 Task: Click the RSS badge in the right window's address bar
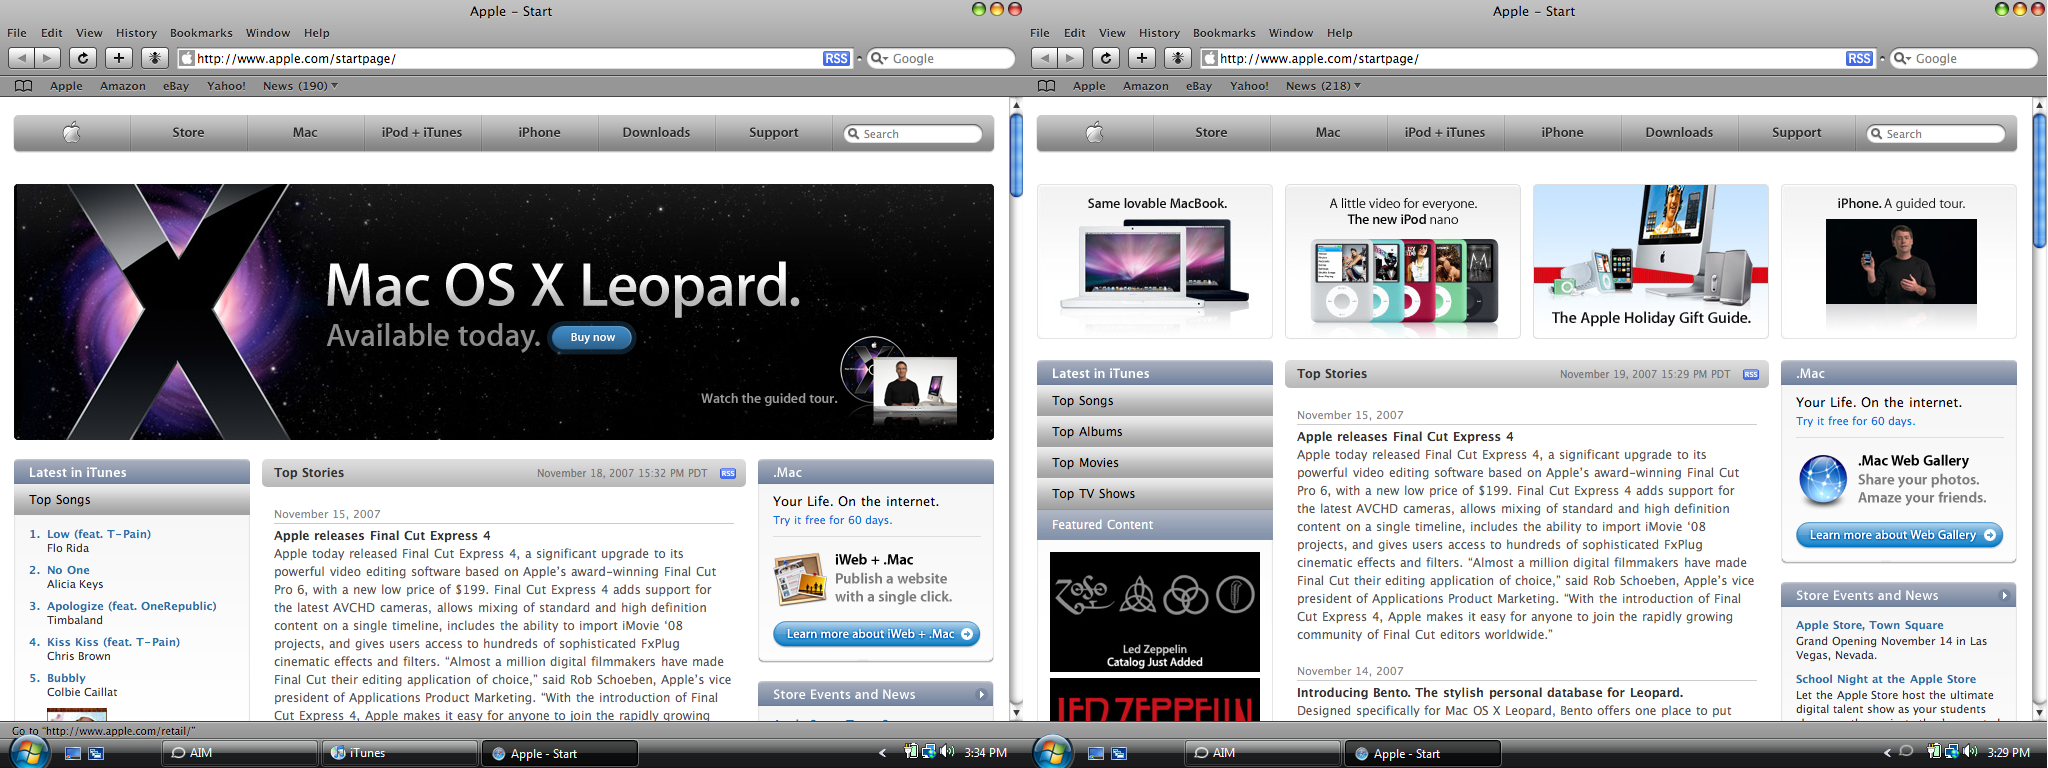[x=1859, y=59]
